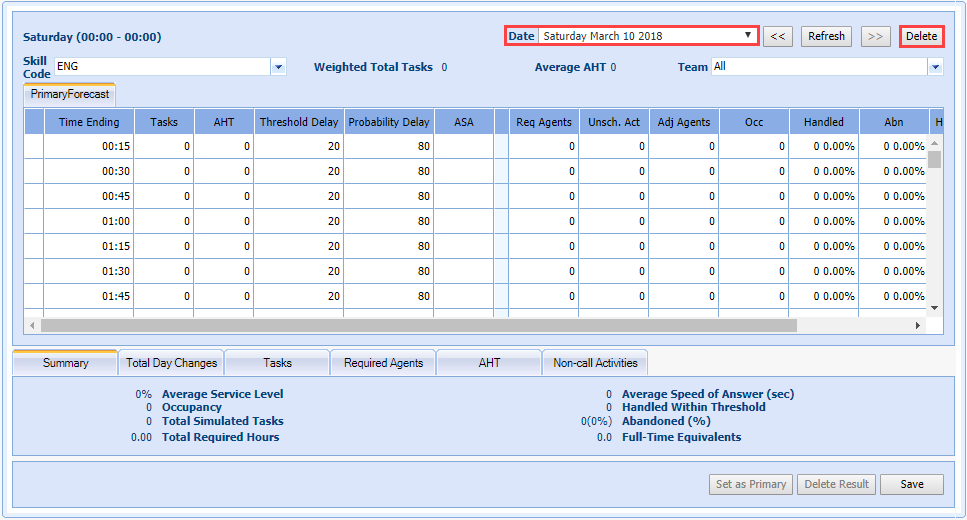967x520 pixels.
Task: Click the scroll up arrow in table
Action: pyautogui.click(x=935, y=144)
